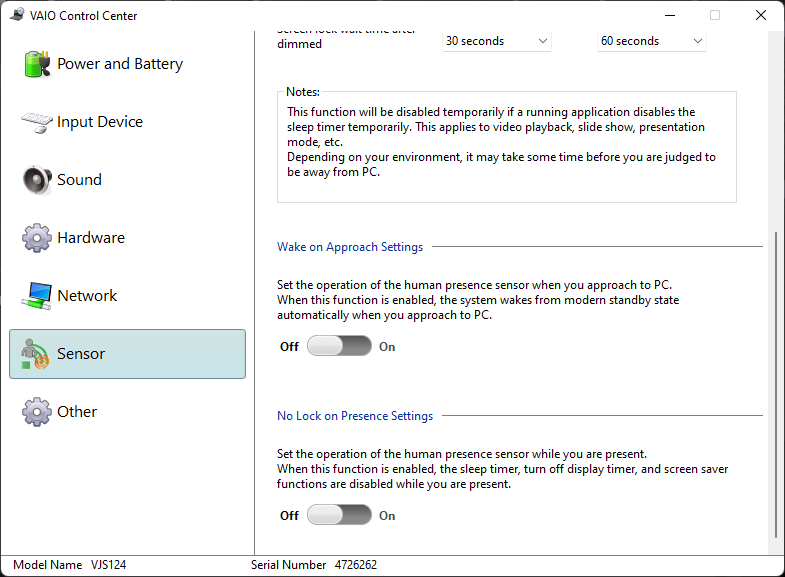The height and width of the screenshot is (577, 785).
Task: Click the Hardware gear icon
Action: [37, 238]
